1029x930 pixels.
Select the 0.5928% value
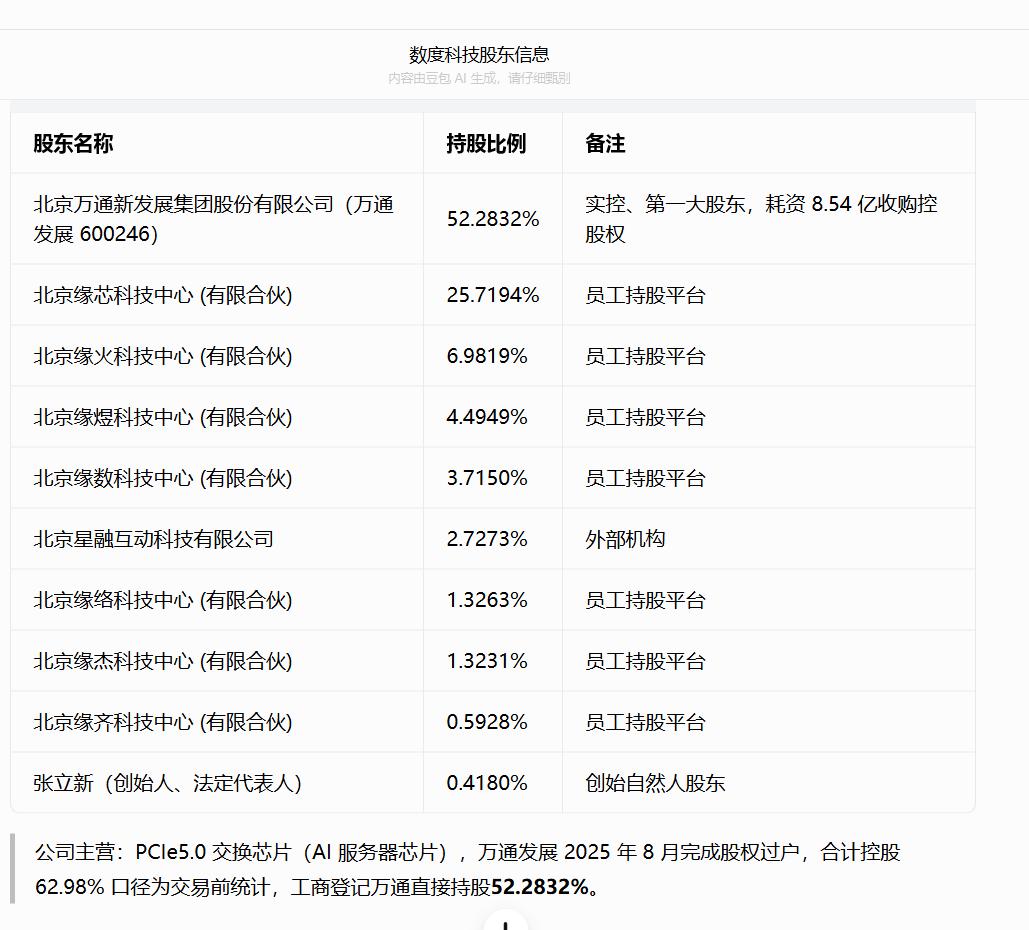click(487, 723)
